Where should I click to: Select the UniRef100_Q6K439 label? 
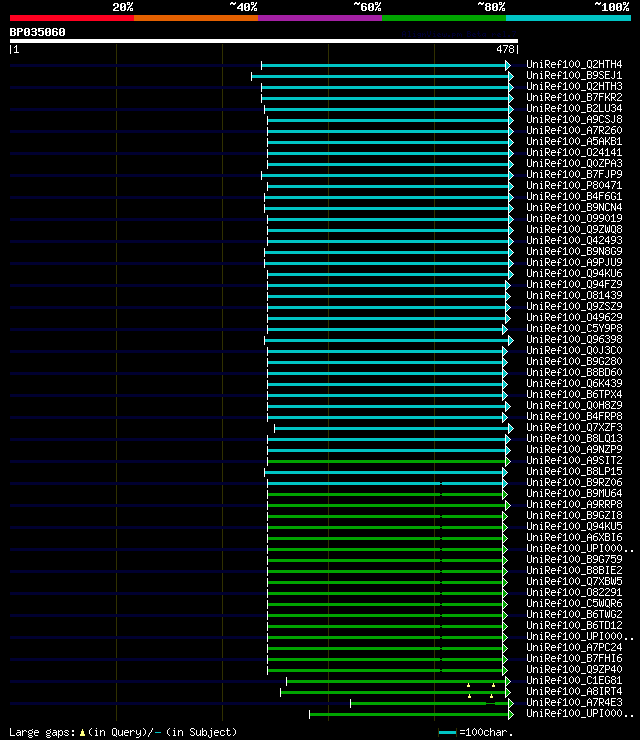pyautogui.click(x=574, y=383)
